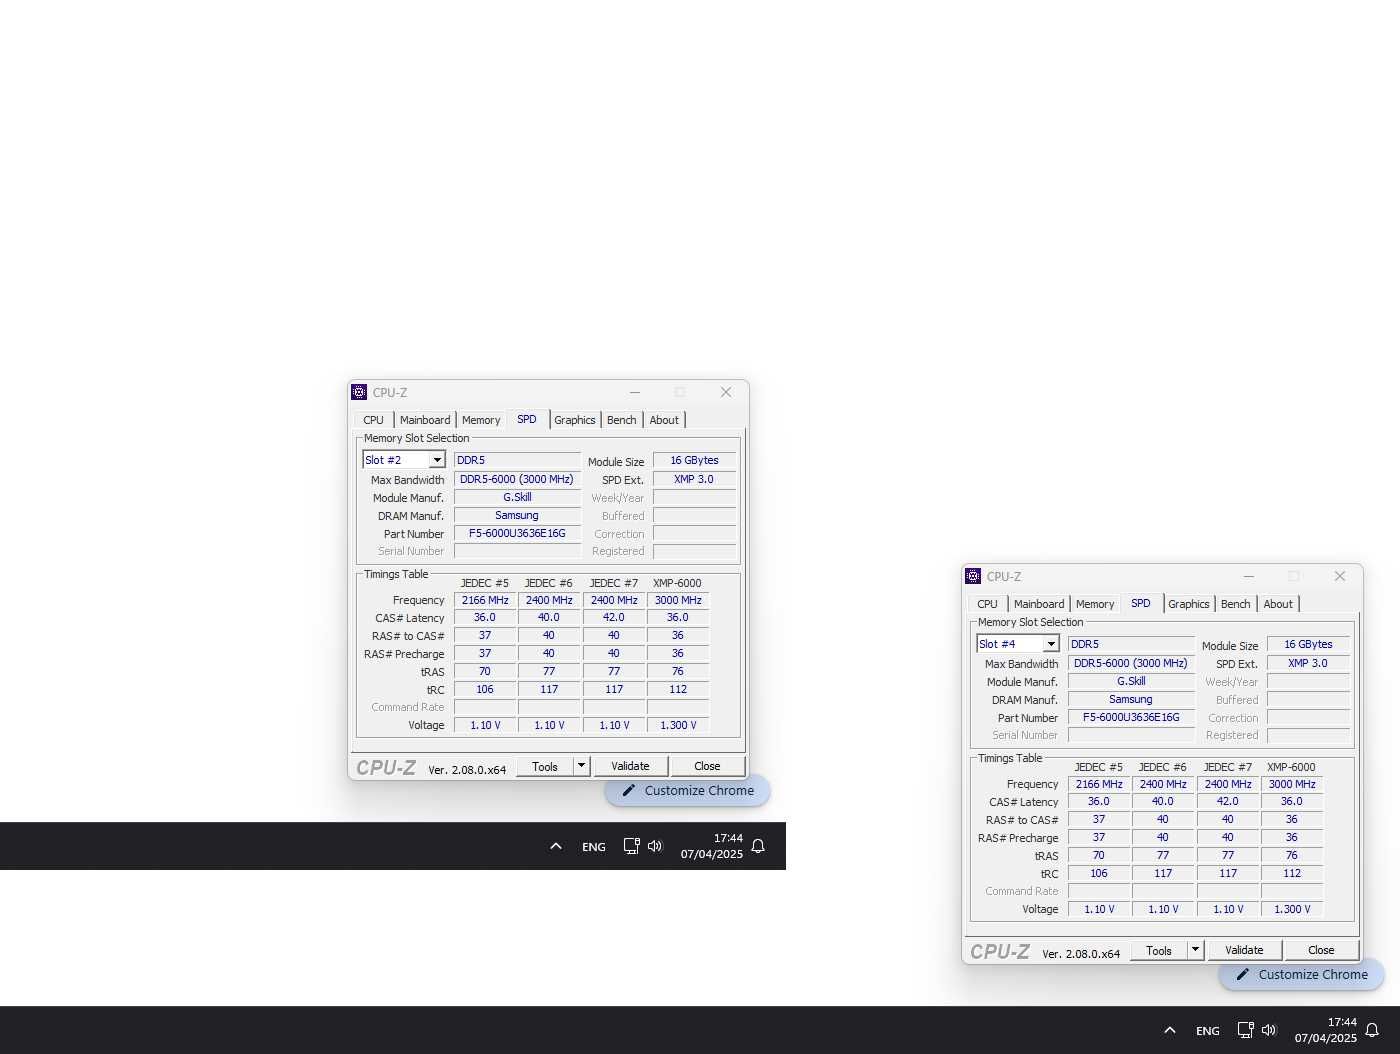Click the volume icon on taskbar below Slot #4 window
The image size is (1400, 1054).
click(1269, 1030)
